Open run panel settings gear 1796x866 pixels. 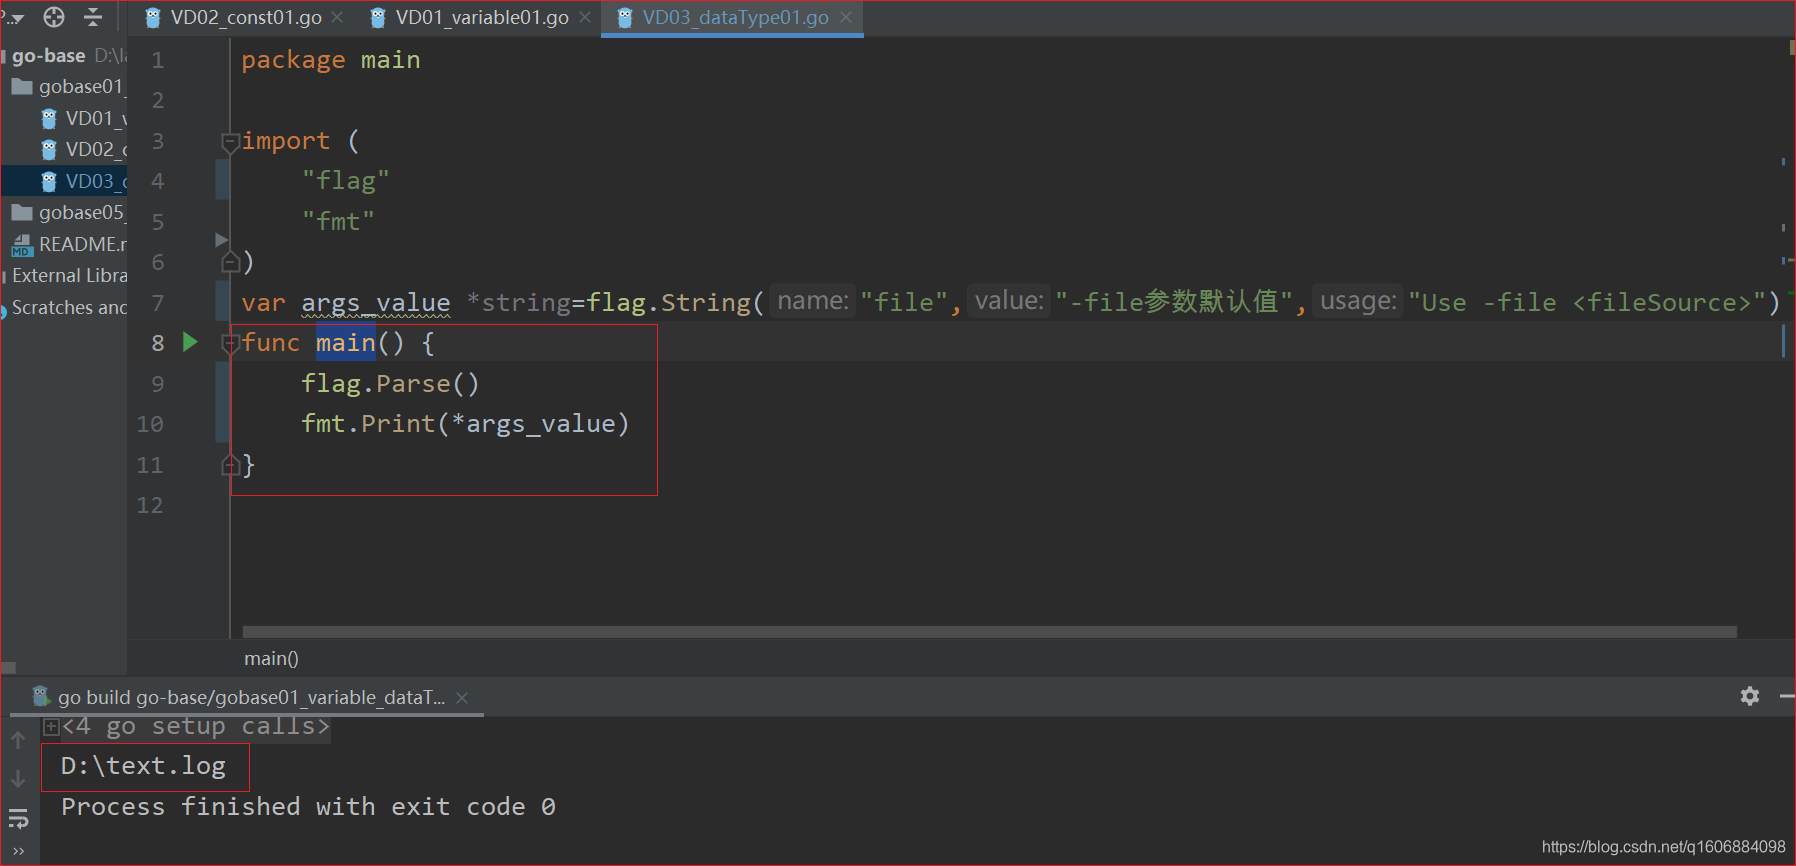[x=1750, y=696]
